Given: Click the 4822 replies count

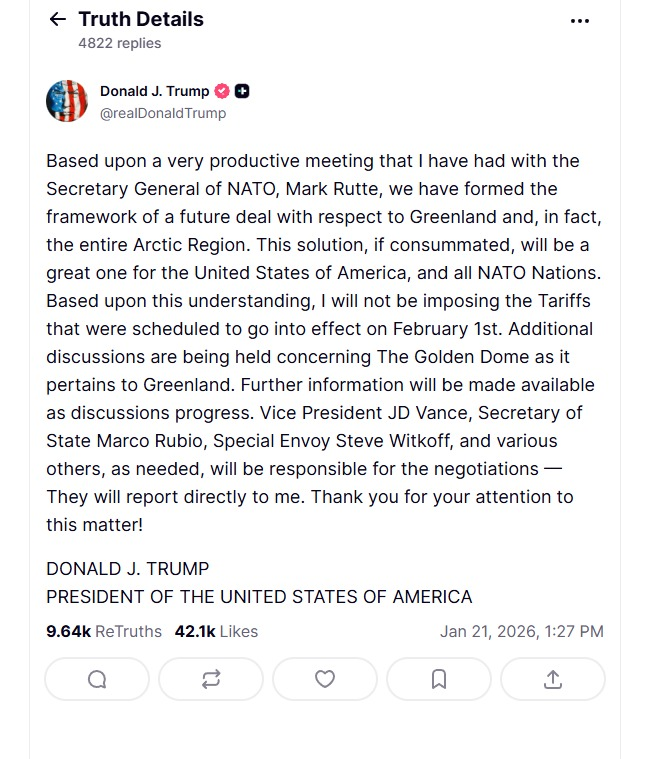Looking at the screenshot, I should pos(119,43).
